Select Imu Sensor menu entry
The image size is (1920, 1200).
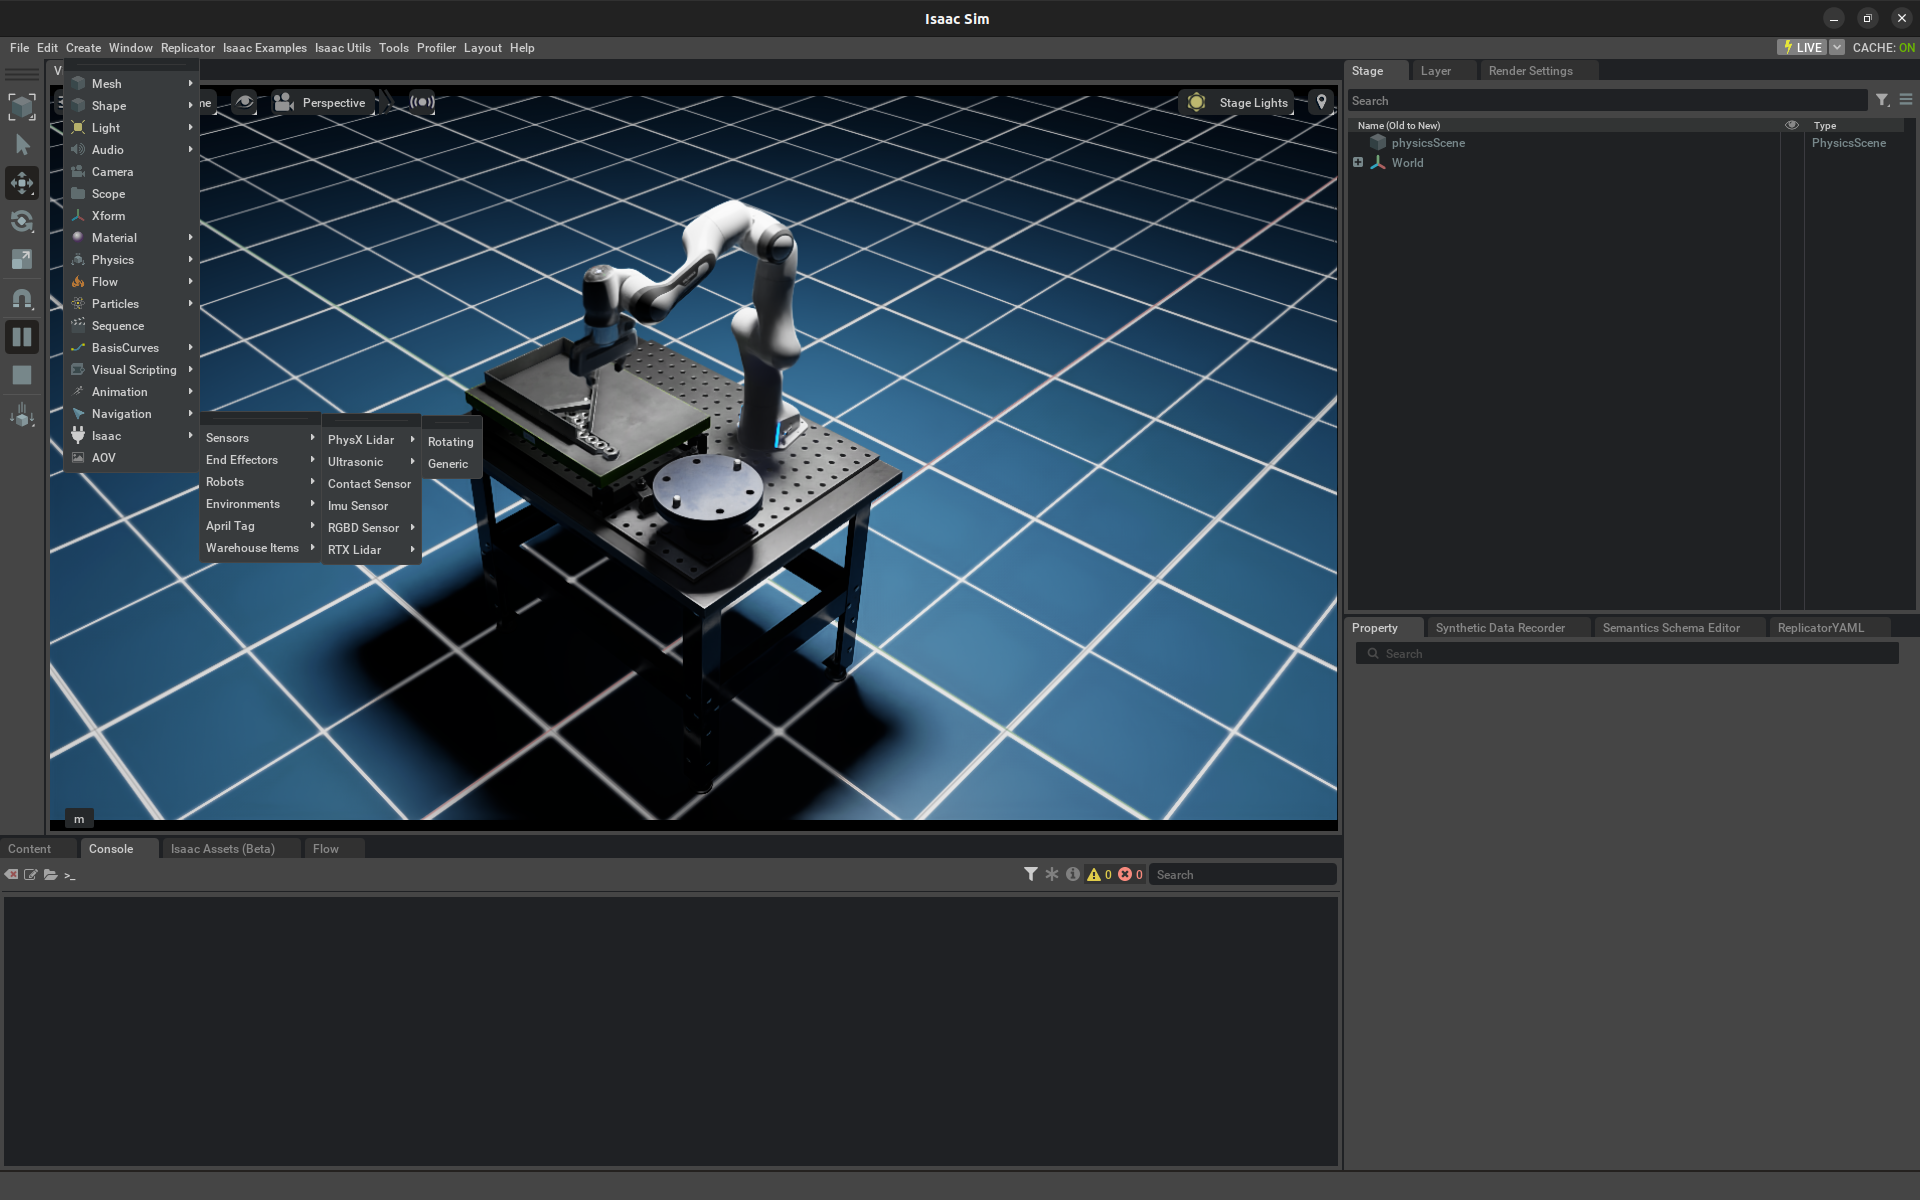coord(371,506)
